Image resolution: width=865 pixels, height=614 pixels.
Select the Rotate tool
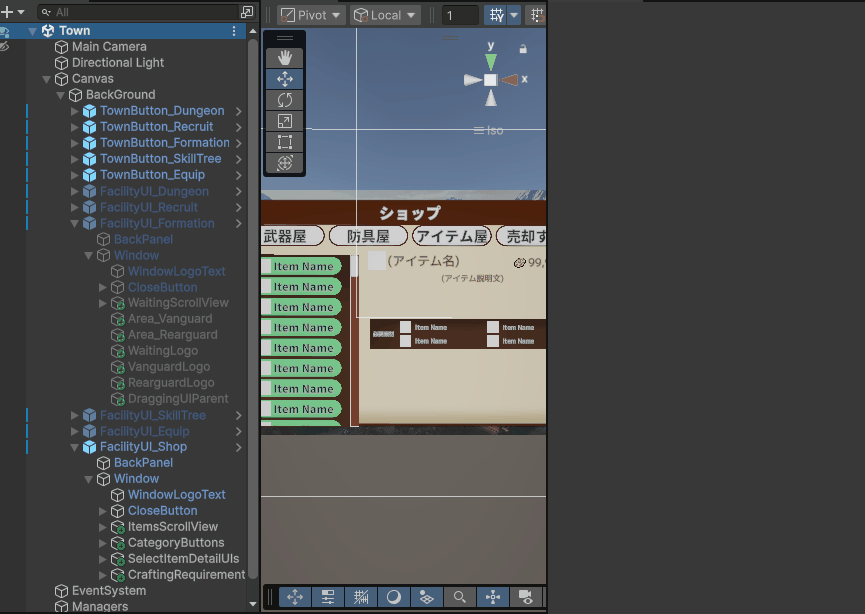coord(284,100)
